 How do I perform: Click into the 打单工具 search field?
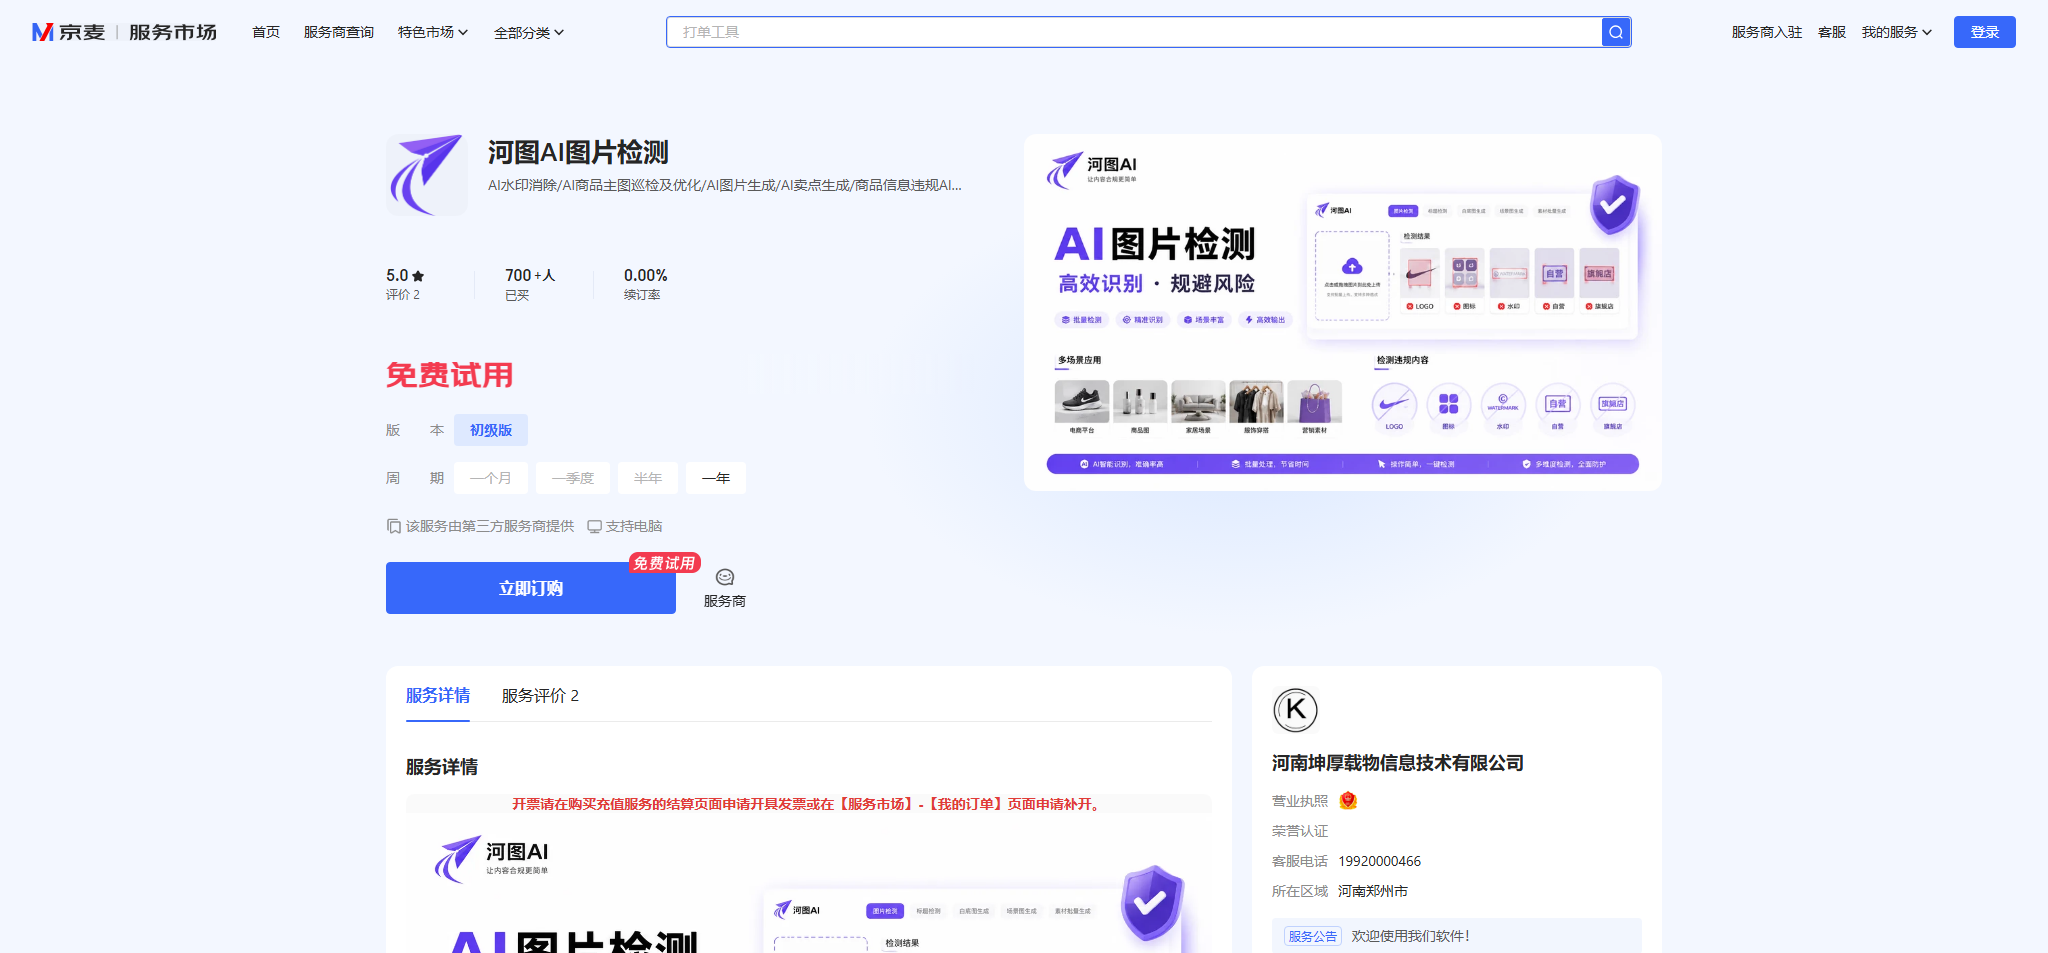coord(1134,32)
